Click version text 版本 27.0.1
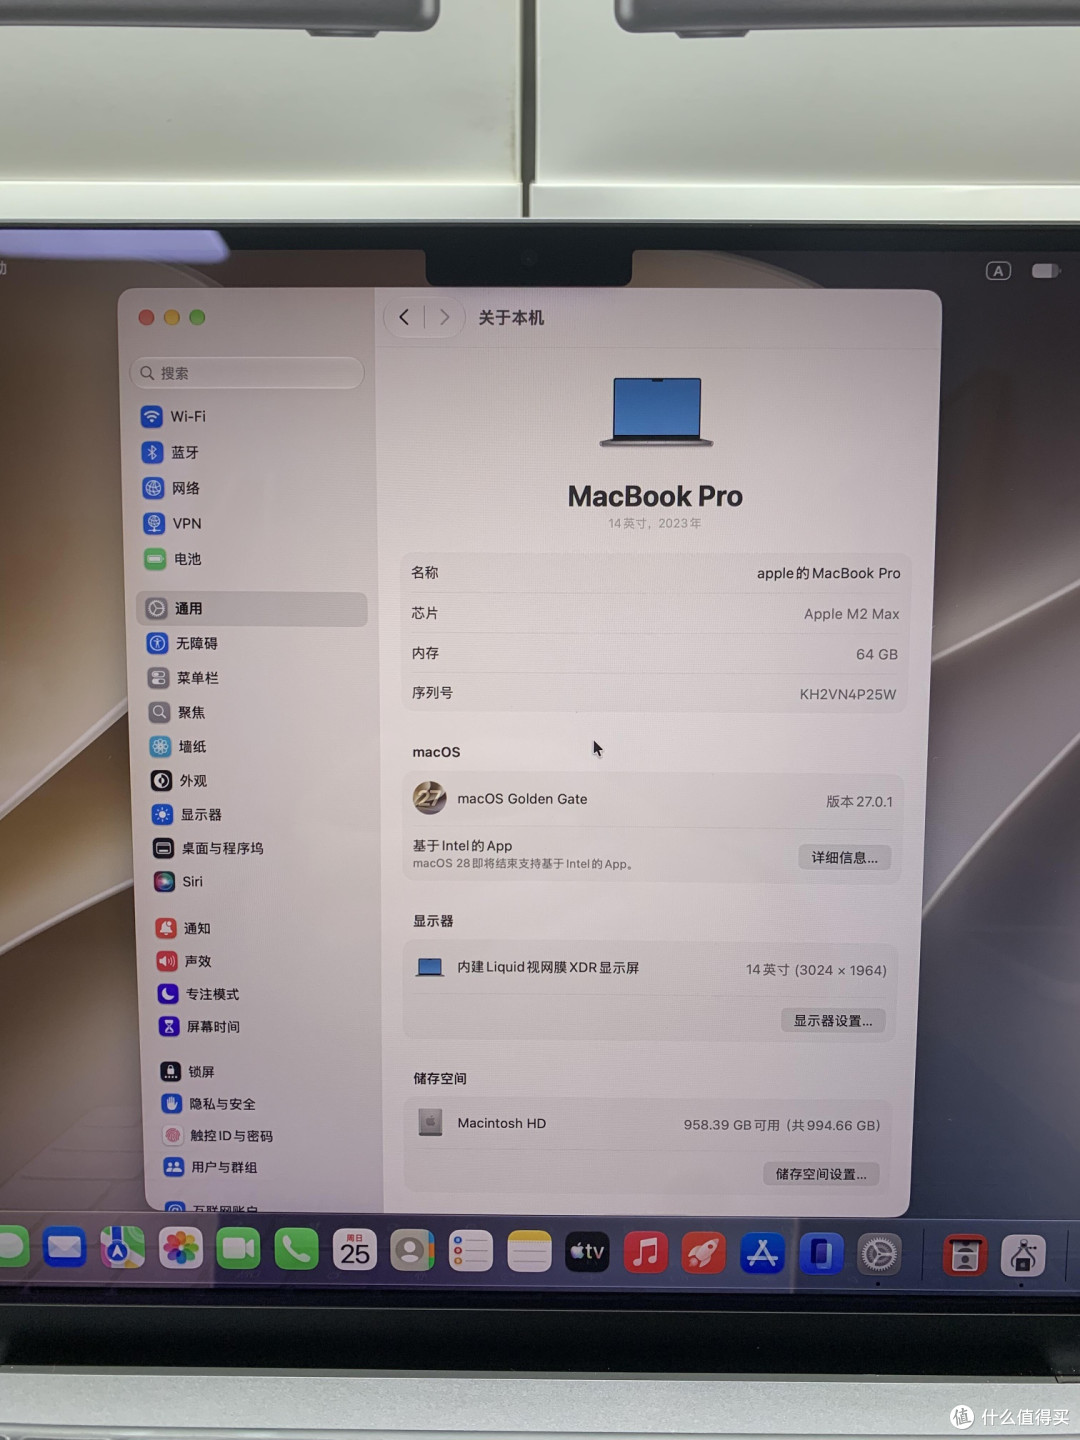Screen dimensions: 1080x1440 click(859, 802)
